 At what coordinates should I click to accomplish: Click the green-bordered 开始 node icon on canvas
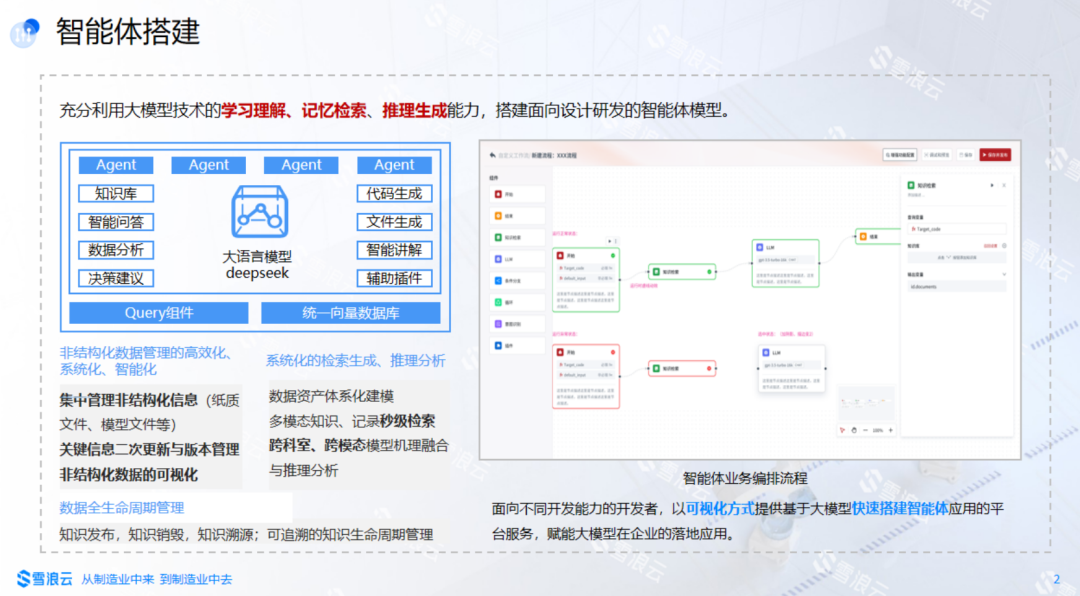[x=561, y=256]
